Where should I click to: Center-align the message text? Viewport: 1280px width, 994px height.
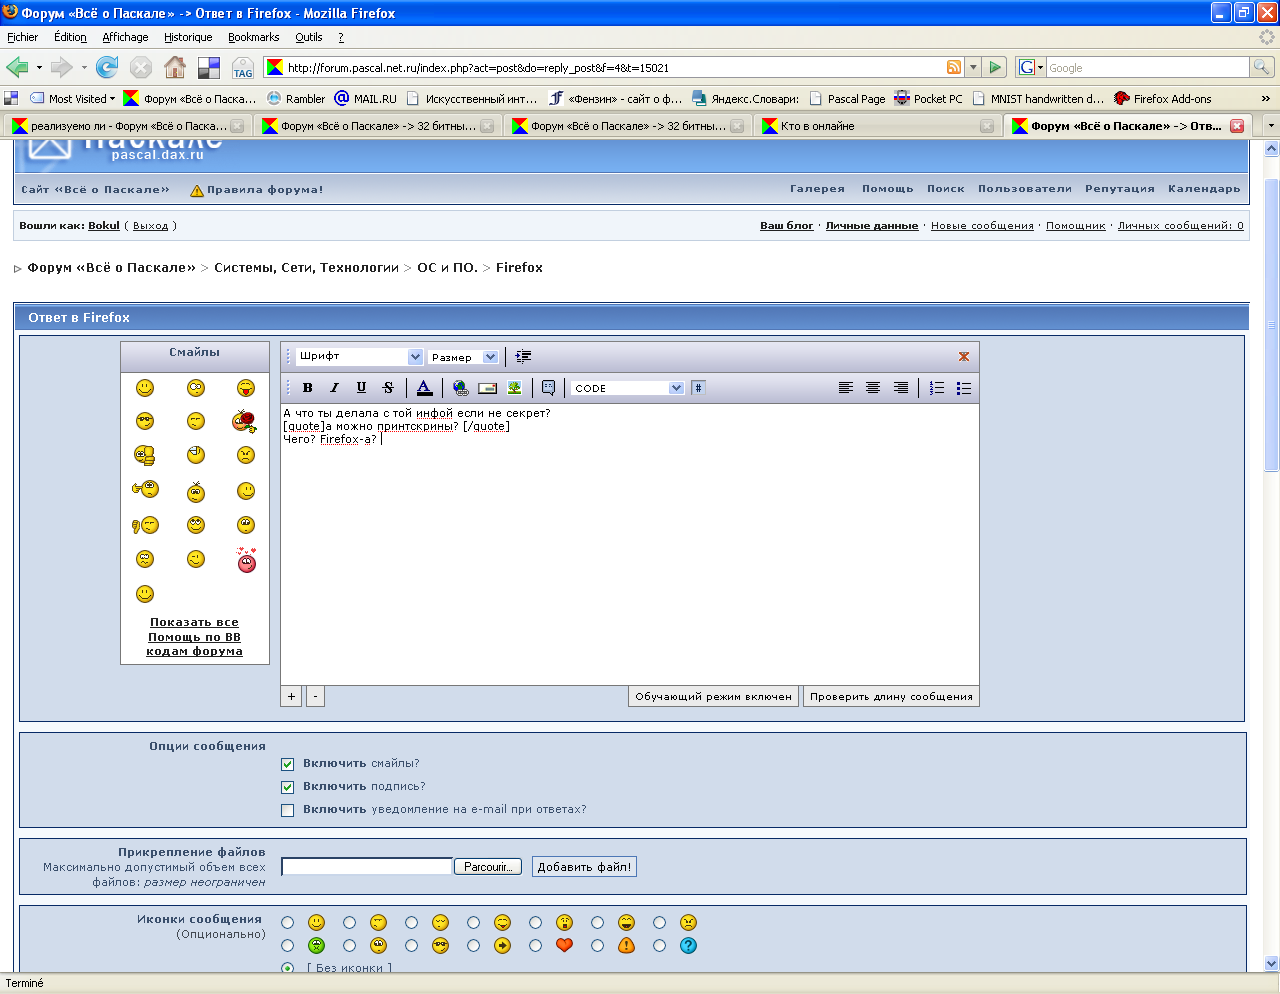[x=873, y=388]
